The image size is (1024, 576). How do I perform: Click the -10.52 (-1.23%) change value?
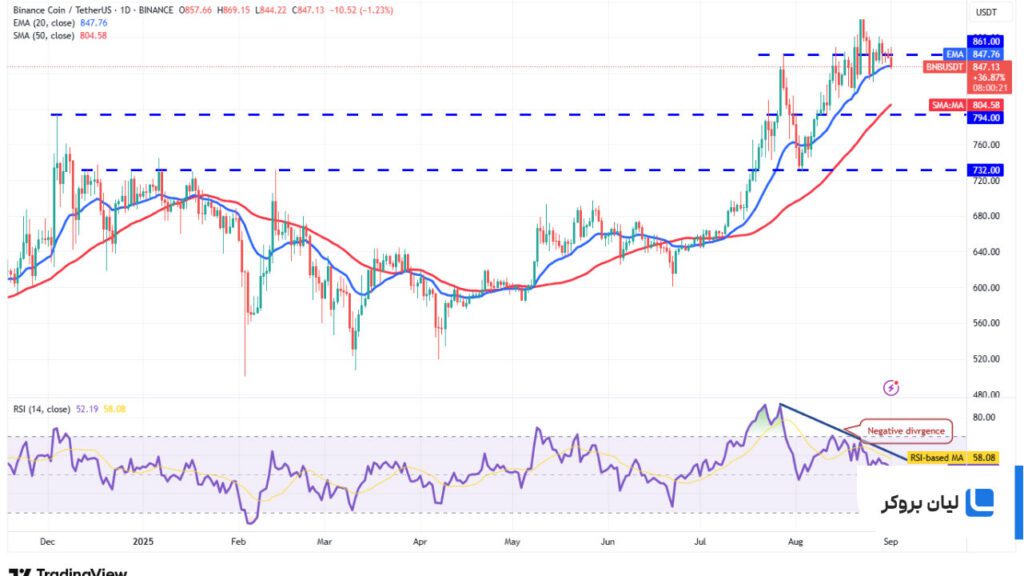363,10
